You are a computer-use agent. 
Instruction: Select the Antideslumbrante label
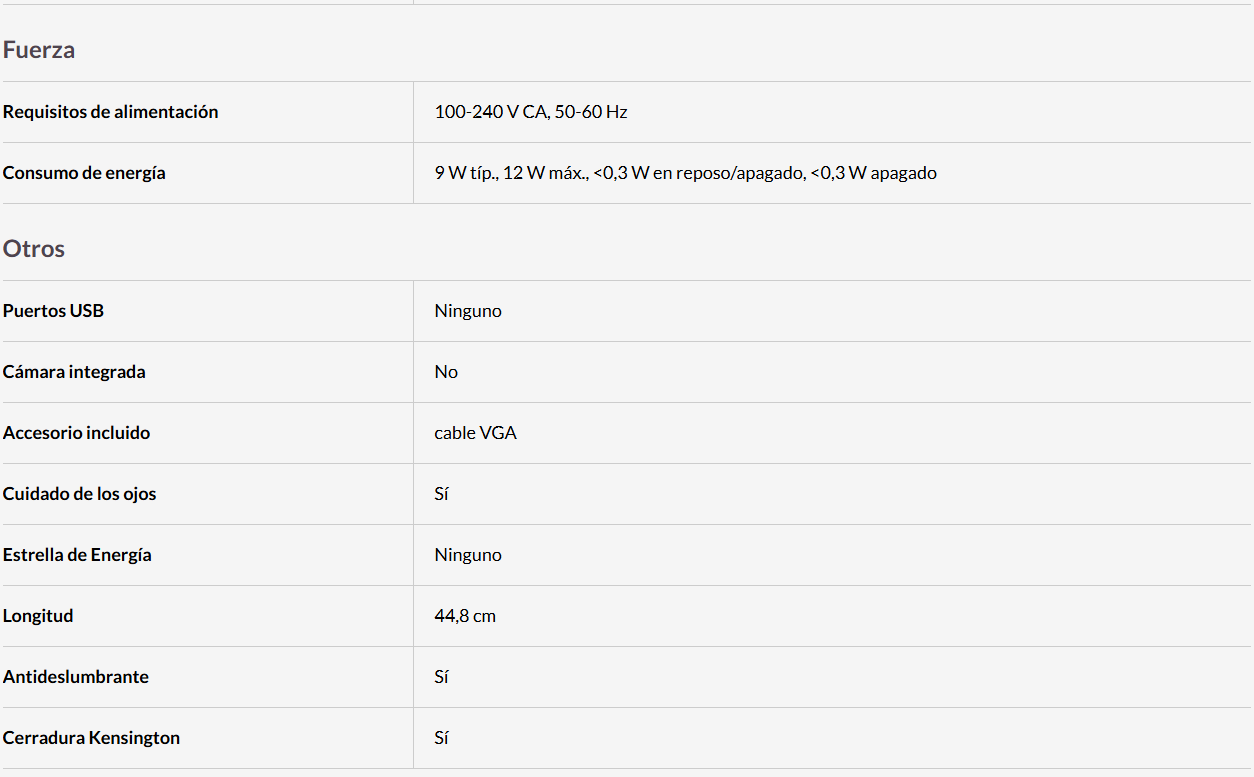75,677
